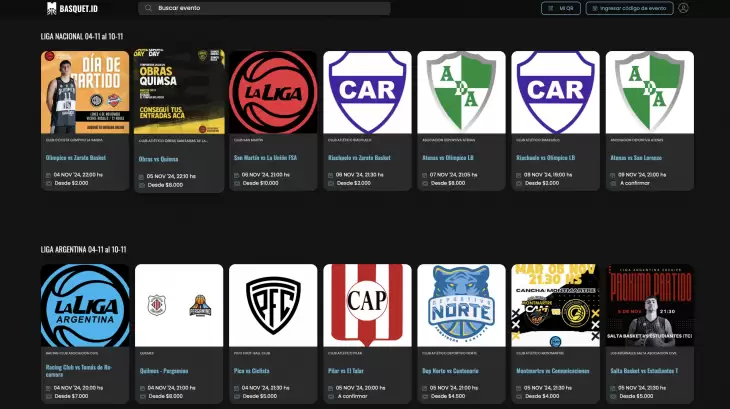Click the search magnifier icon
Viewport: 730px width, 409px height.
point(149,8)
